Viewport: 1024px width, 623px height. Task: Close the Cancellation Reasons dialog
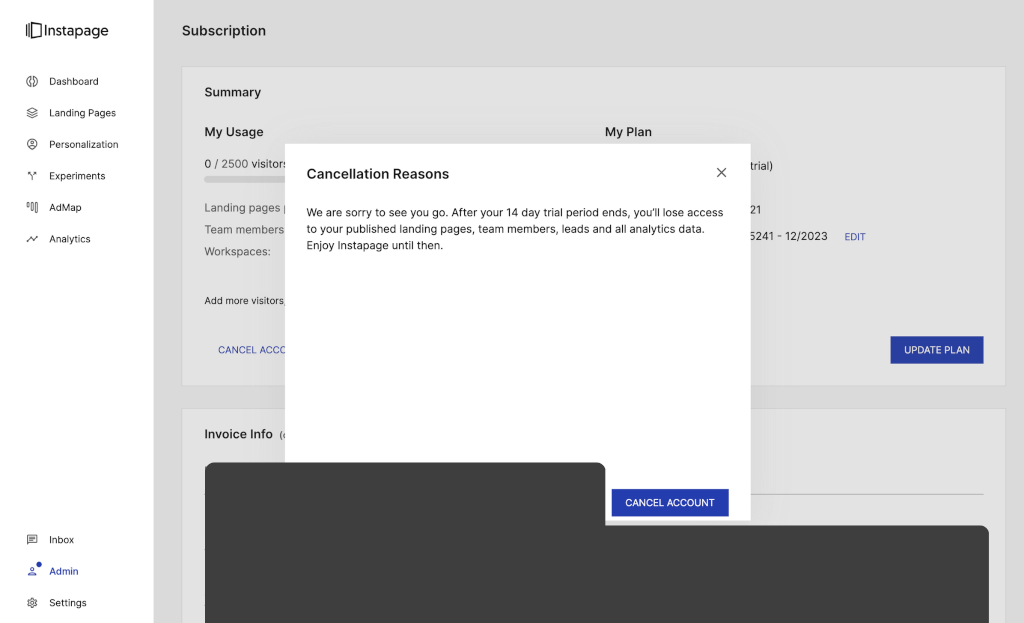tap(721, 173)
